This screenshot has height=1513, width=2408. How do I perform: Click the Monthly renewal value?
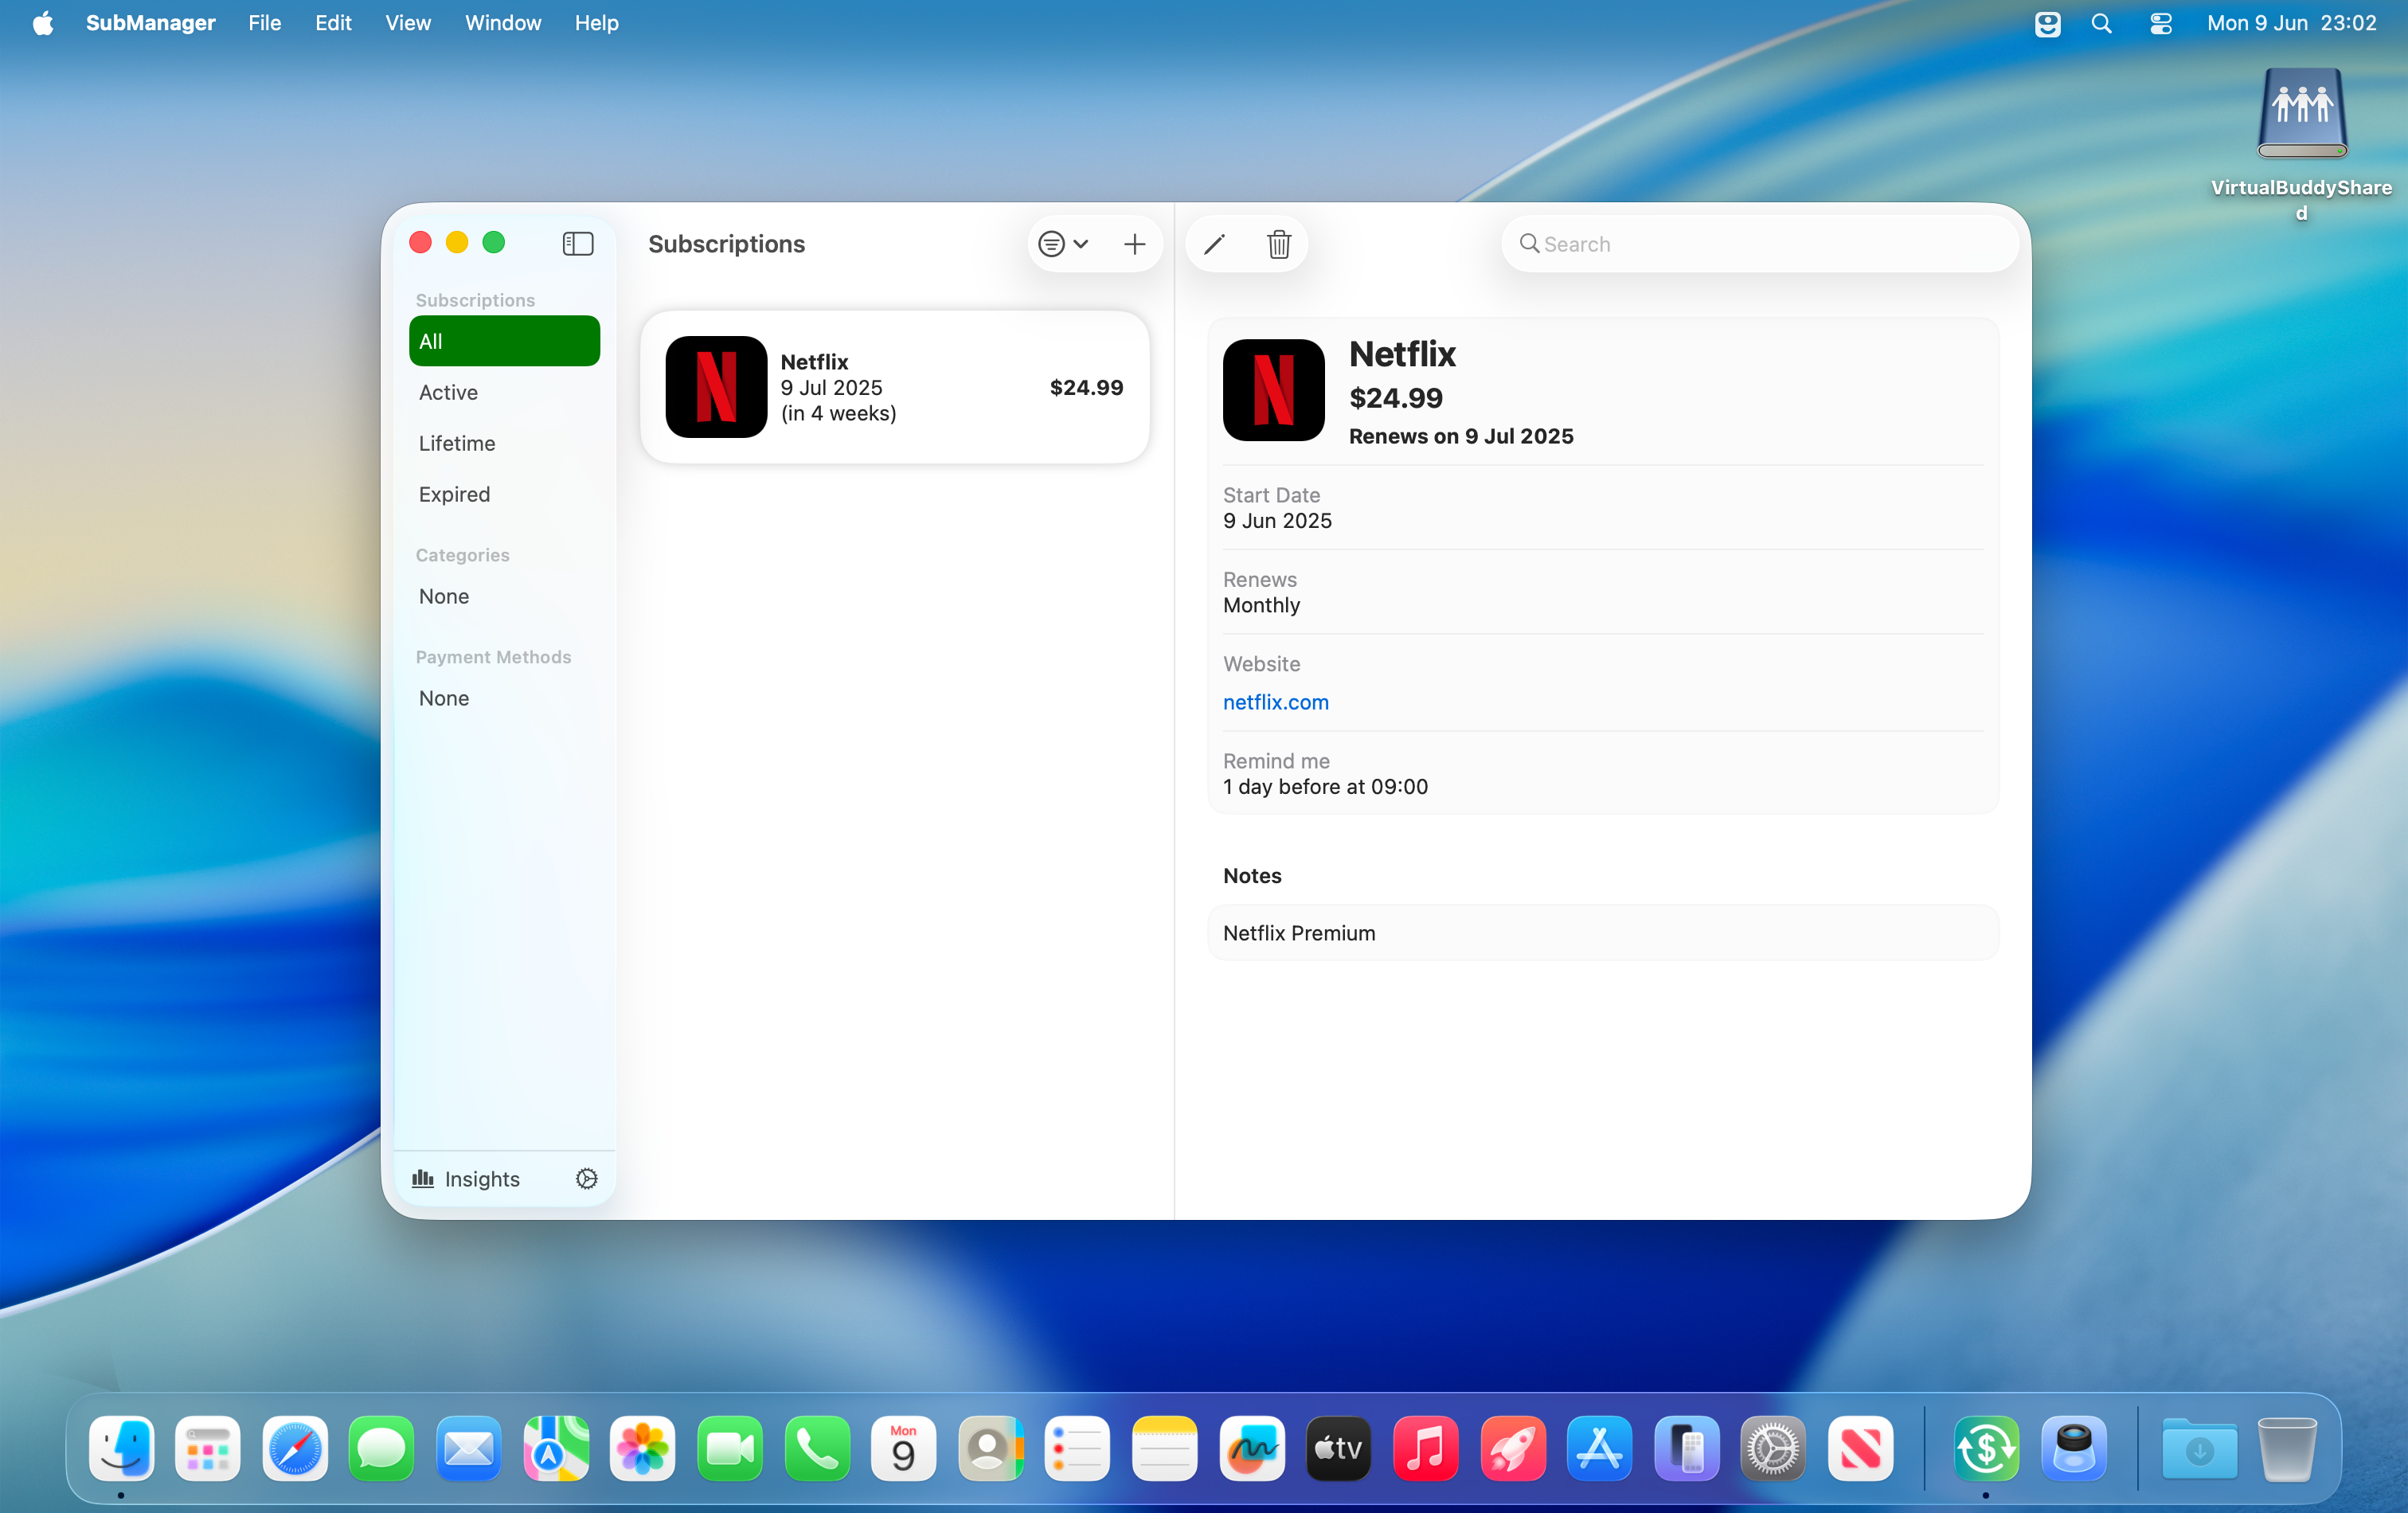click(x=1261, y=605)
